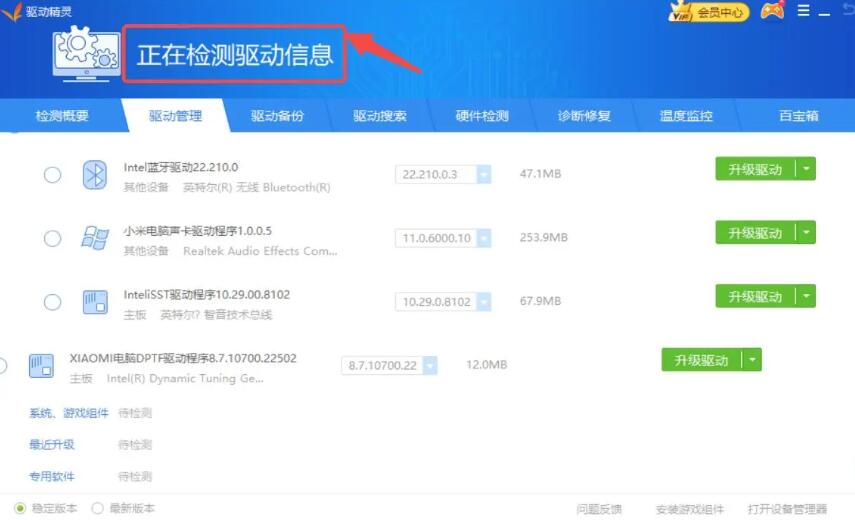855x520 pixels.
Task: Switch to the 驱动备份 tab
Action: click(278, 116)
